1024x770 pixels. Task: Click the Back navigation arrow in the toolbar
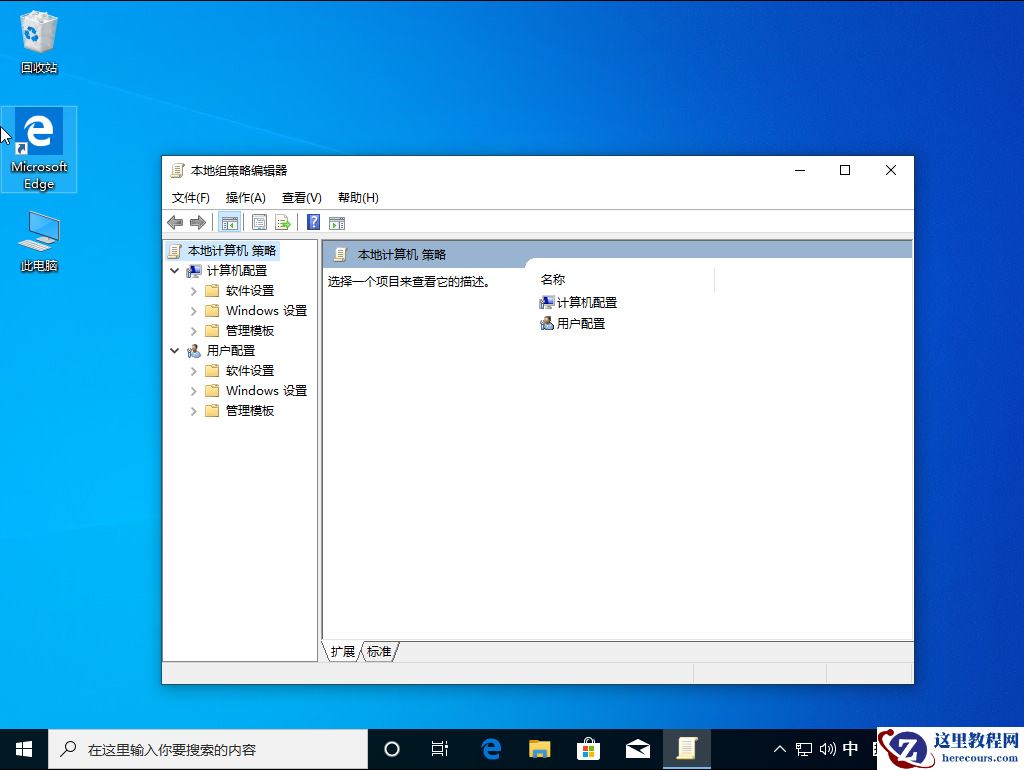176,222
